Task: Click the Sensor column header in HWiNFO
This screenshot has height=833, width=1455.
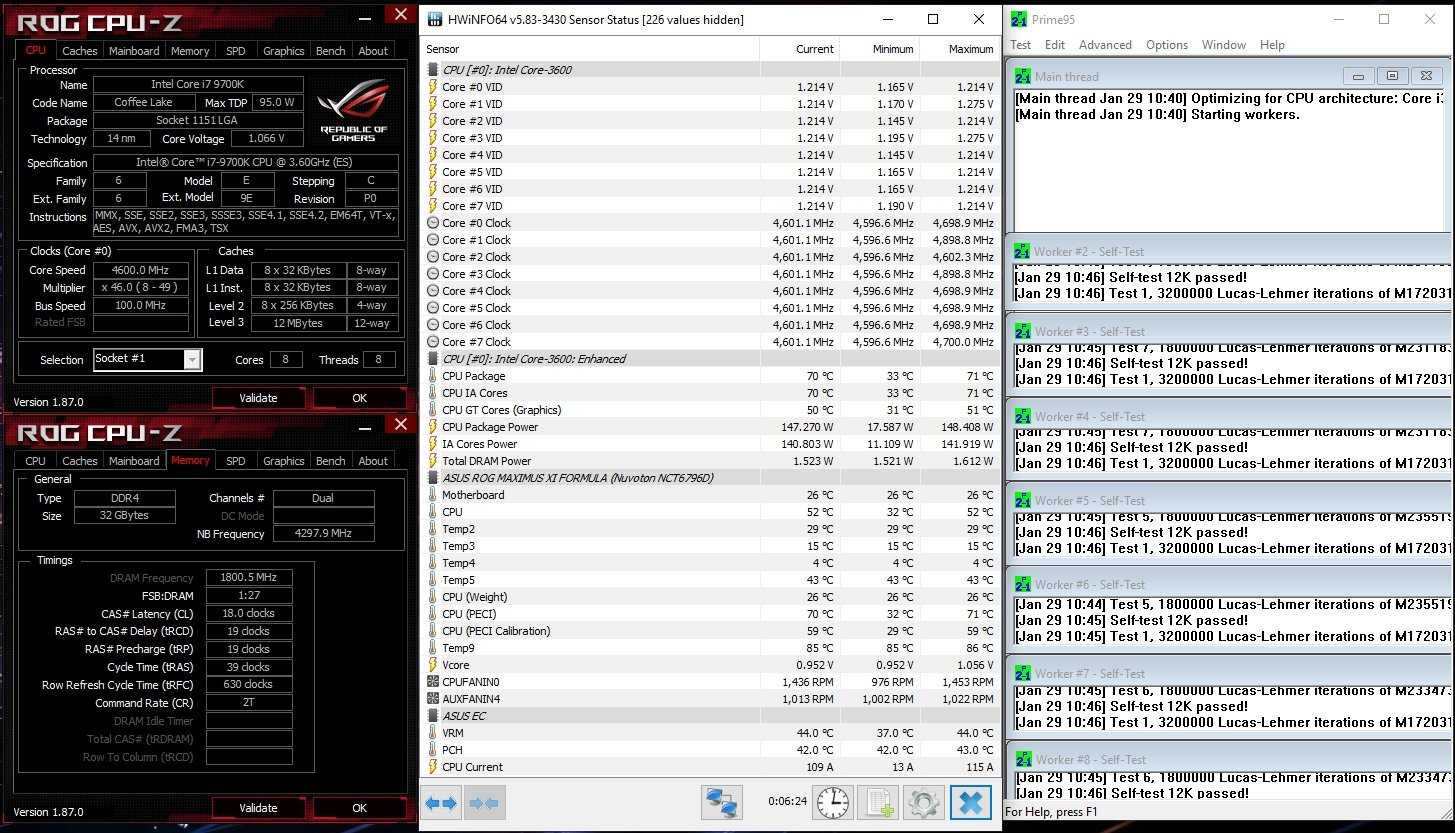Action: tap(443, 49)
